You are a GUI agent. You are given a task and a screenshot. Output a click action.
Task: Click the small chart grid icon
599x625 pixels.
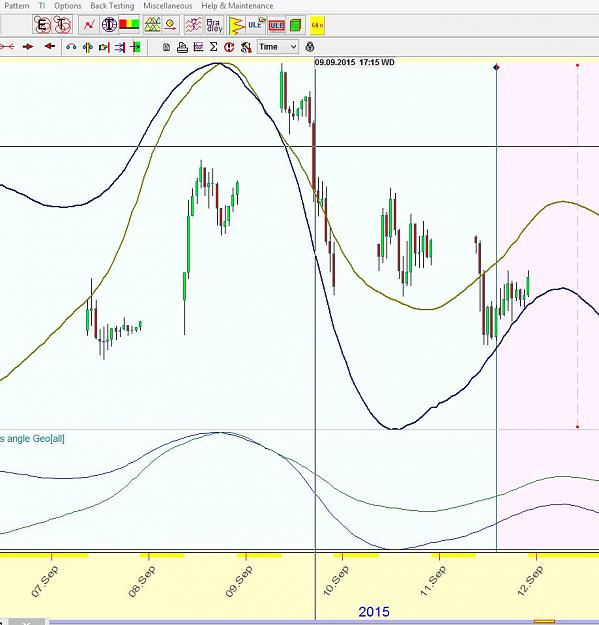click(x=198, y=47)
